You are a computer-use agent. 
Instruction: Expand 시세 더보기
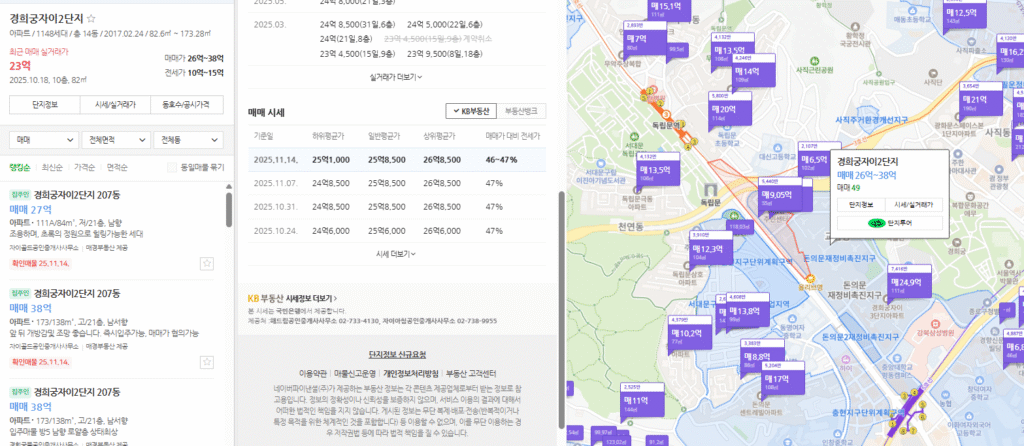tap(396, 253)
